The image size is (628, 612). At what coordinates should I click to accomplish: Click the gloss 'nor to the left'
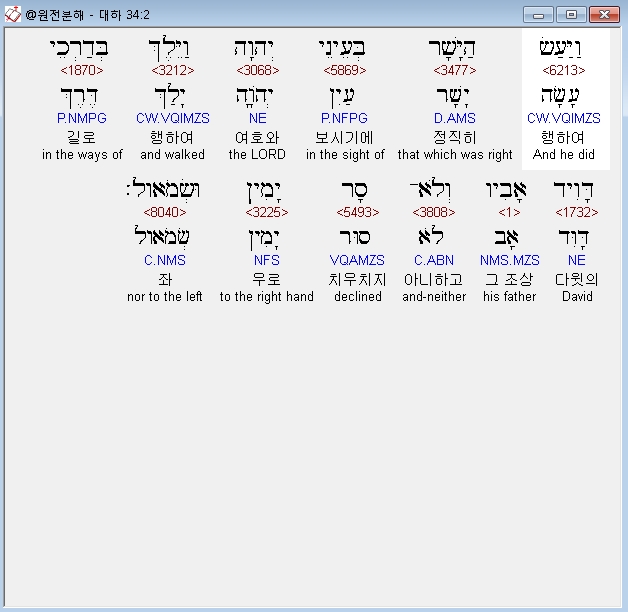(x=165, y=296)
